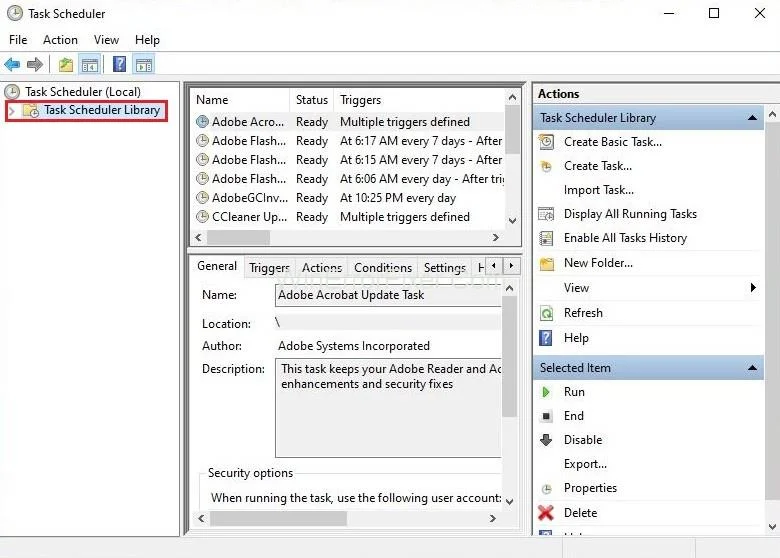Switch to the Triggers tab
780x558 pixels.
pyautogui.click(x=269, y=268)
